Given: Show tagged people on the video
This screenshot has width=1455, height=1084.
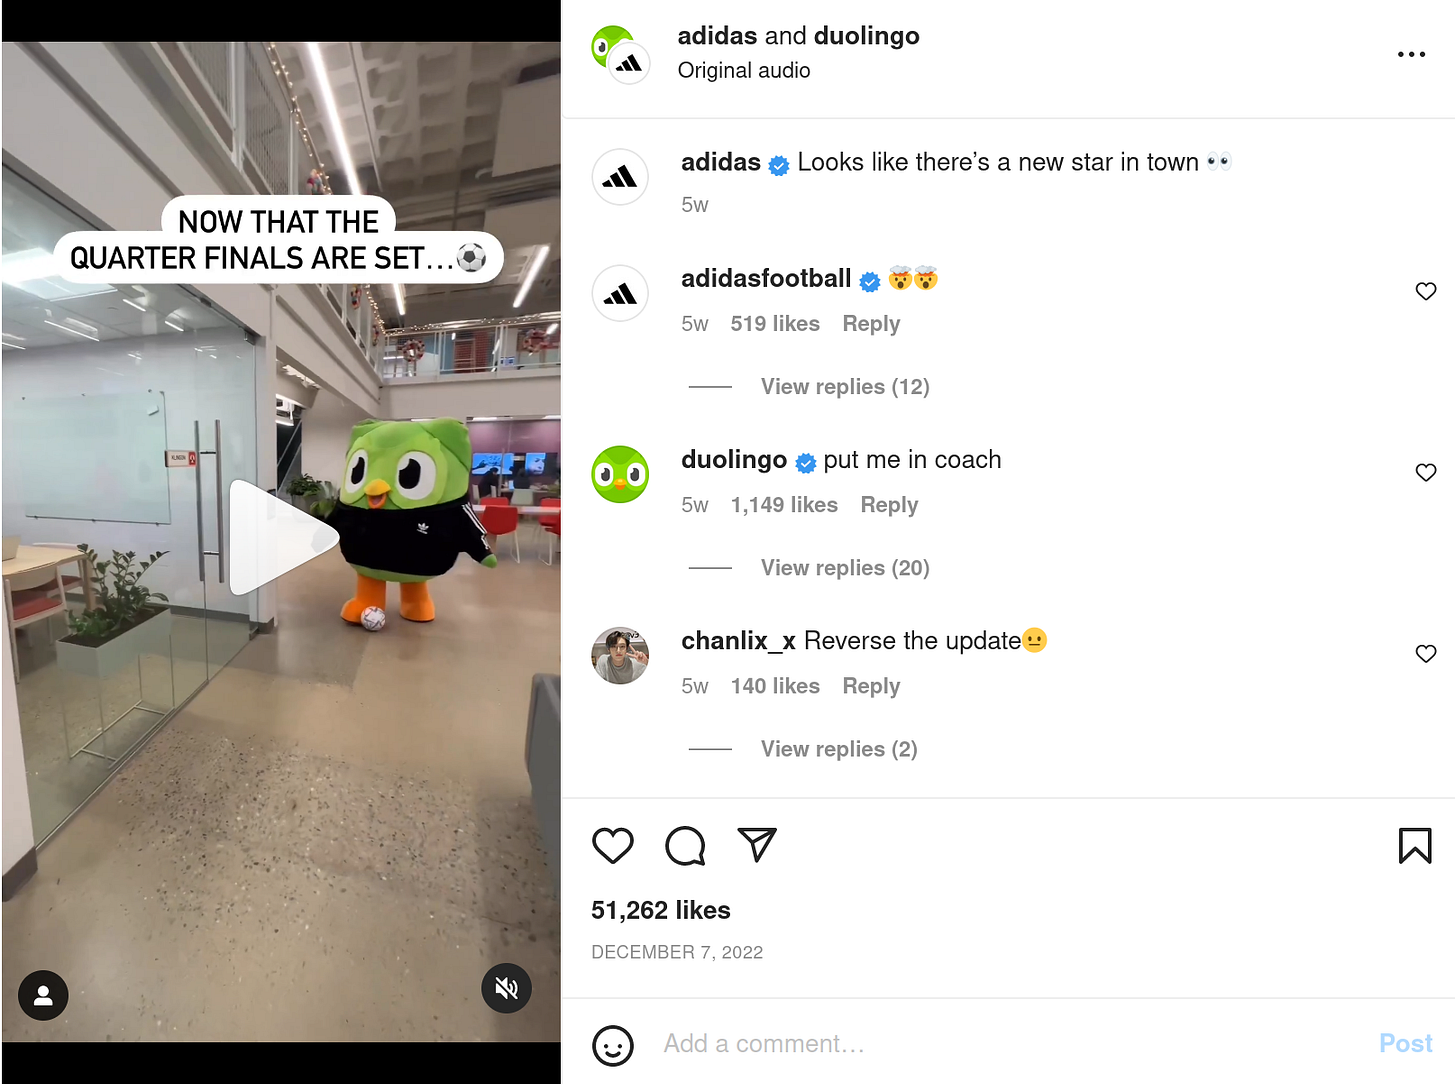Looking at the screenshot, I should coord(43,995).
